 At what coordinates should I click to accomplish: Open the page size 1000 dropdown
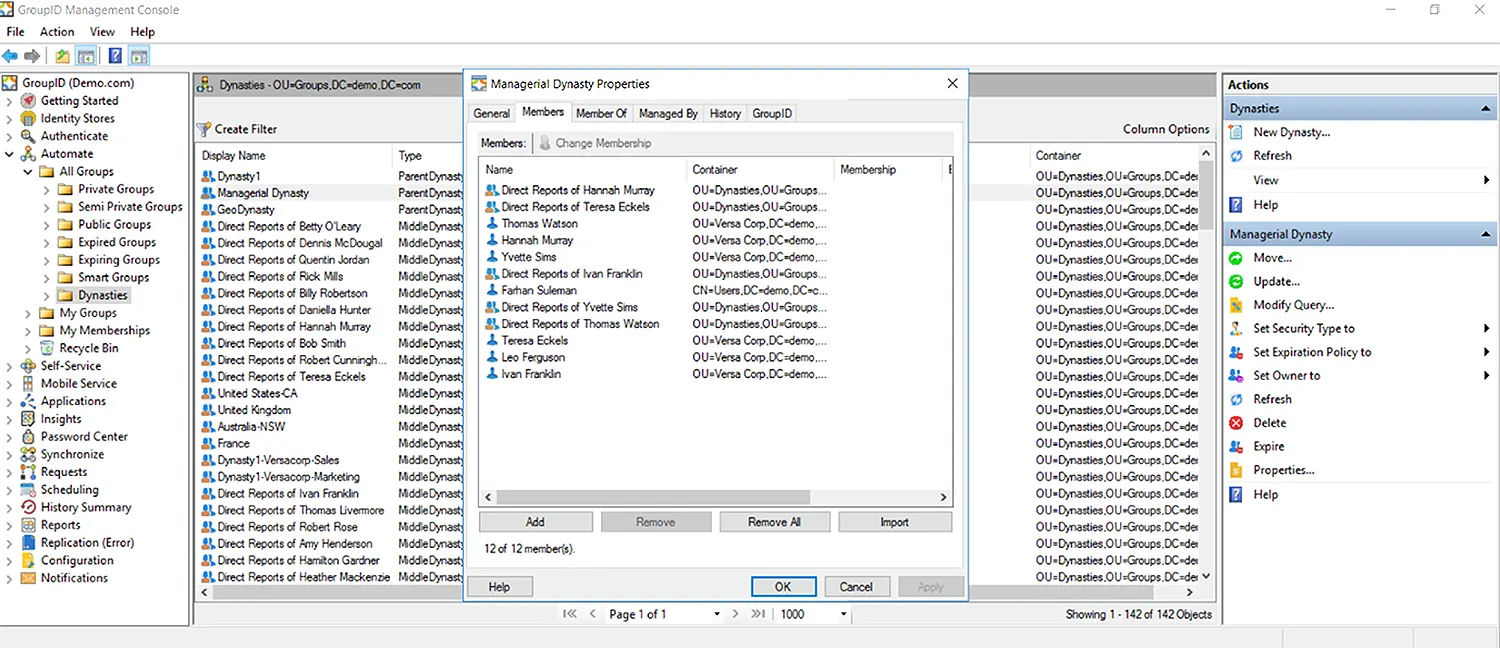pyautogui.click(x=844, y=614)
